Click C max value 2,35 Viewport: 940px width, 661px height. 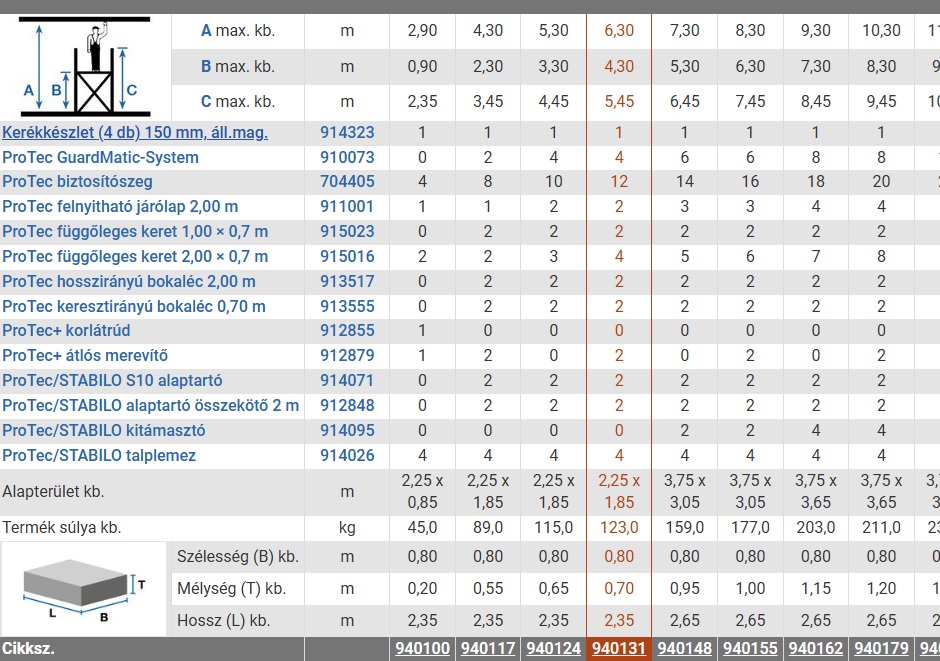click(x=422, y=102)
